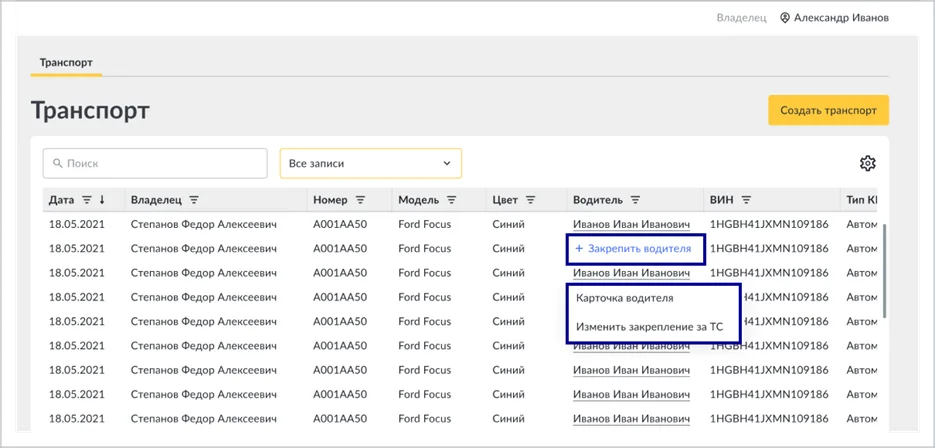This screenshot has height=448, width=935.
Task: Click Ford Focus in Закрепить водителя row
Action: (x=425, y=249)
